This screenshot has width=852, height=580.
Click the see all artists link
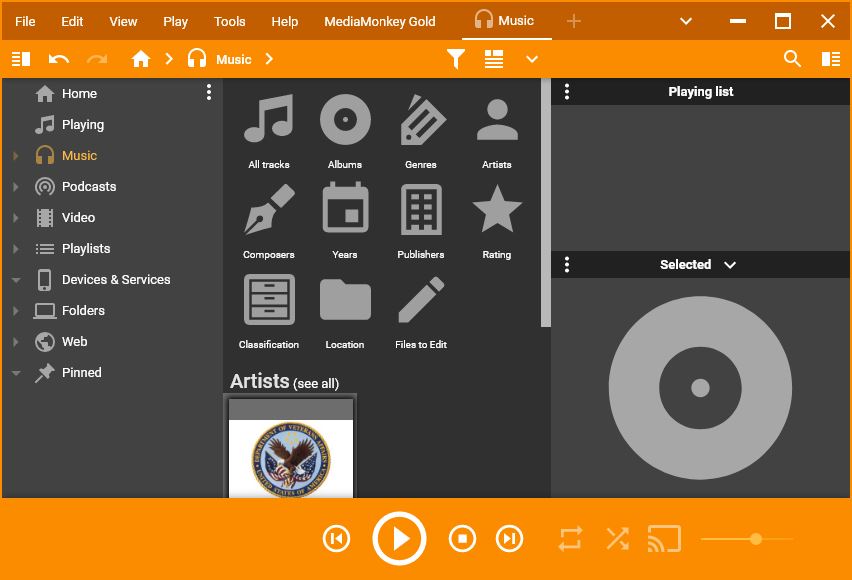pyautogui.click(x=316, y=383)
